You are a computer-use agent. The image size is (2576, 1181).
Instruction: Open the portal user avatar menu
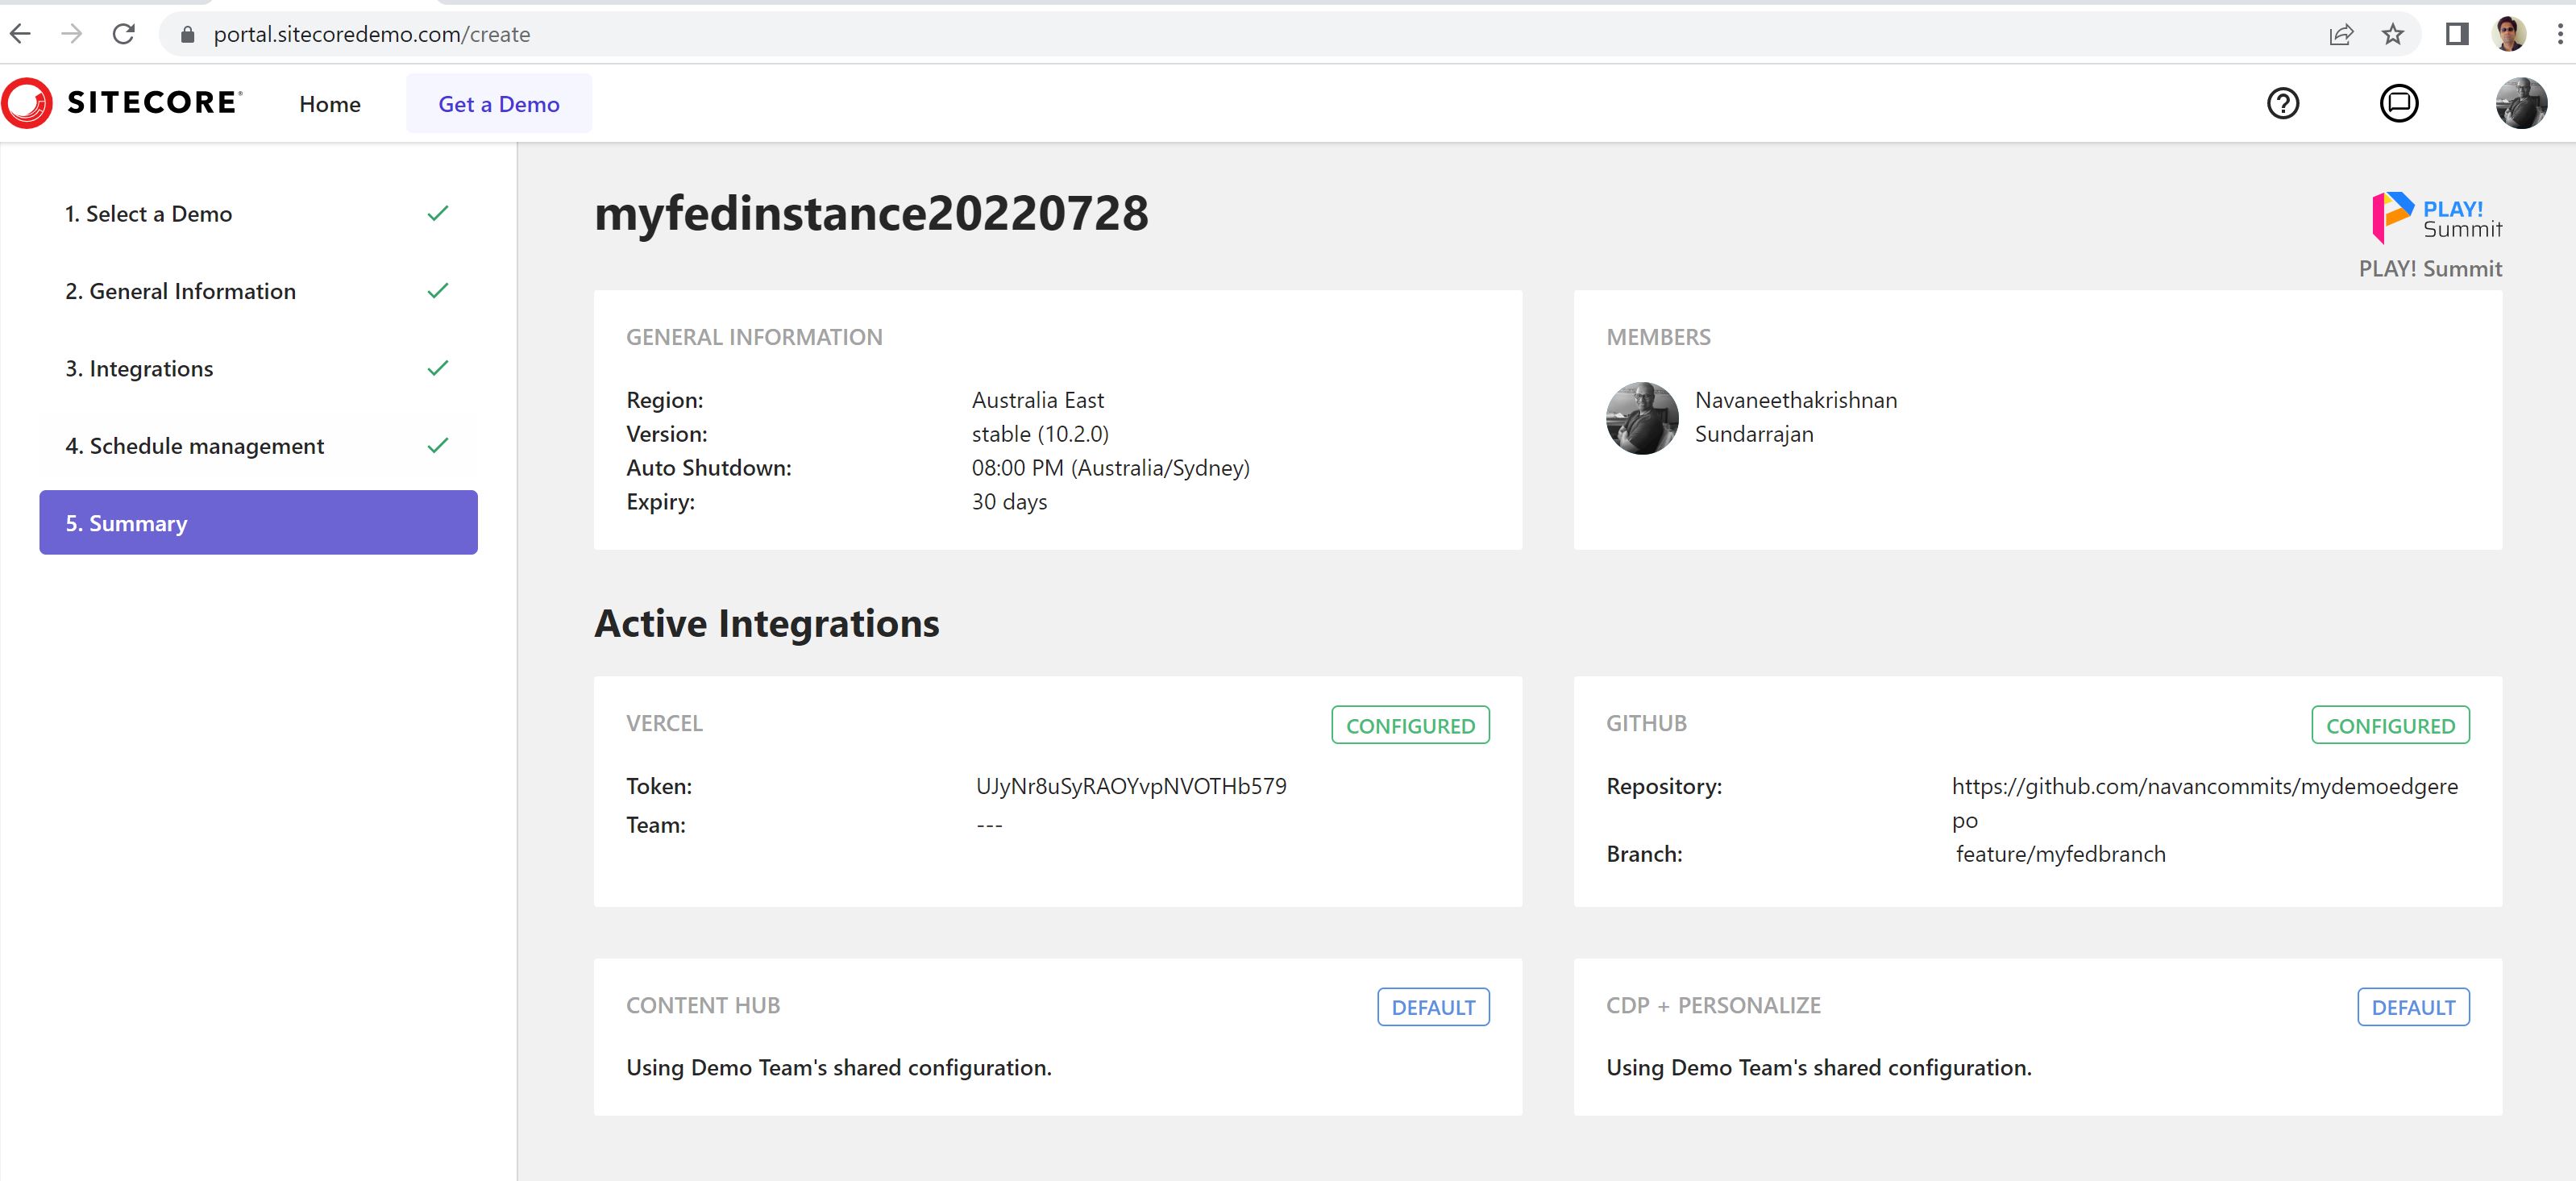click(2521, 103)
